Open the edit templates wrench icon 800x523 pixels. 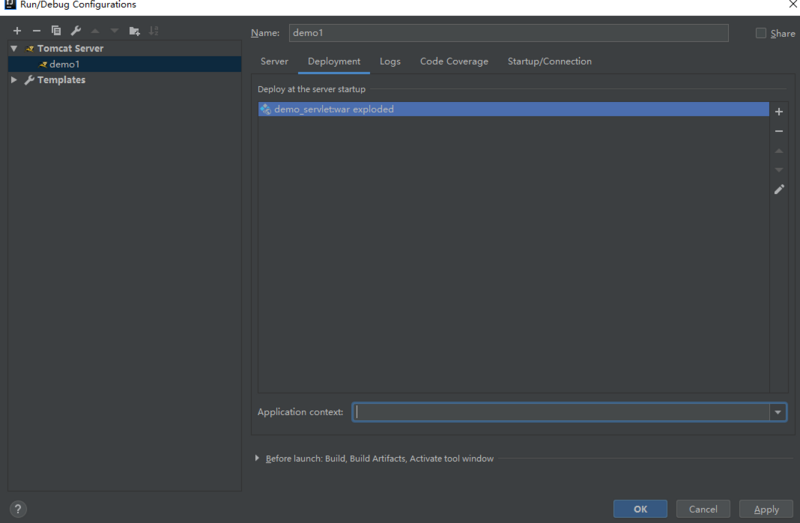click(x=76, y=31)
